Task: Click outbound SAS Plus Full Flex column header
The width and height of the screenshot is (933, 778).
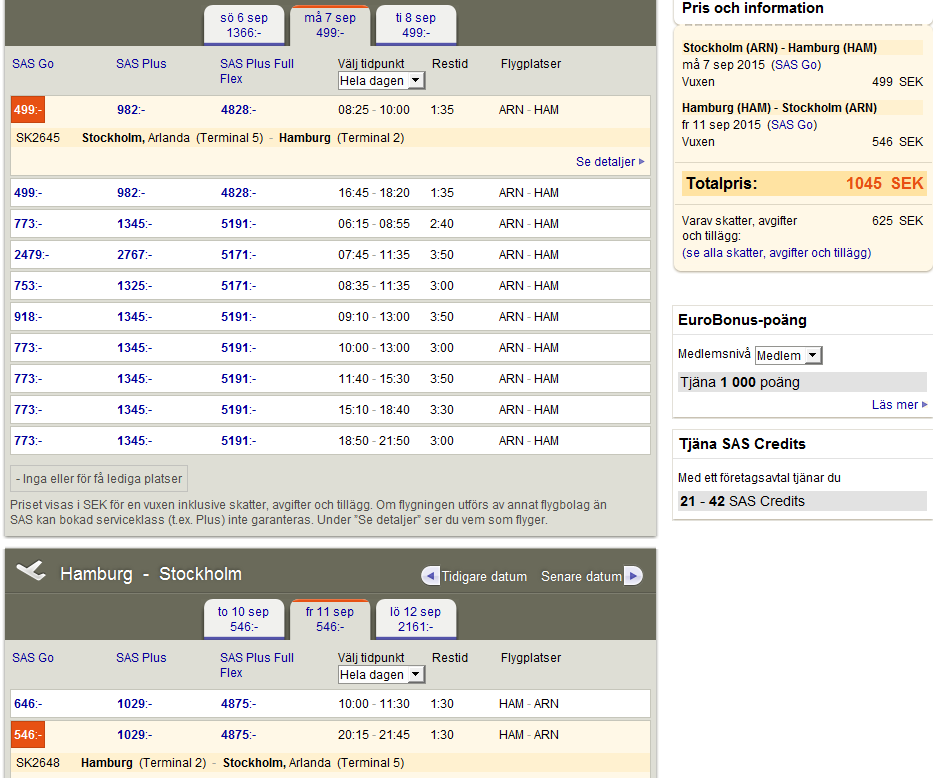Action: (256, 71)
